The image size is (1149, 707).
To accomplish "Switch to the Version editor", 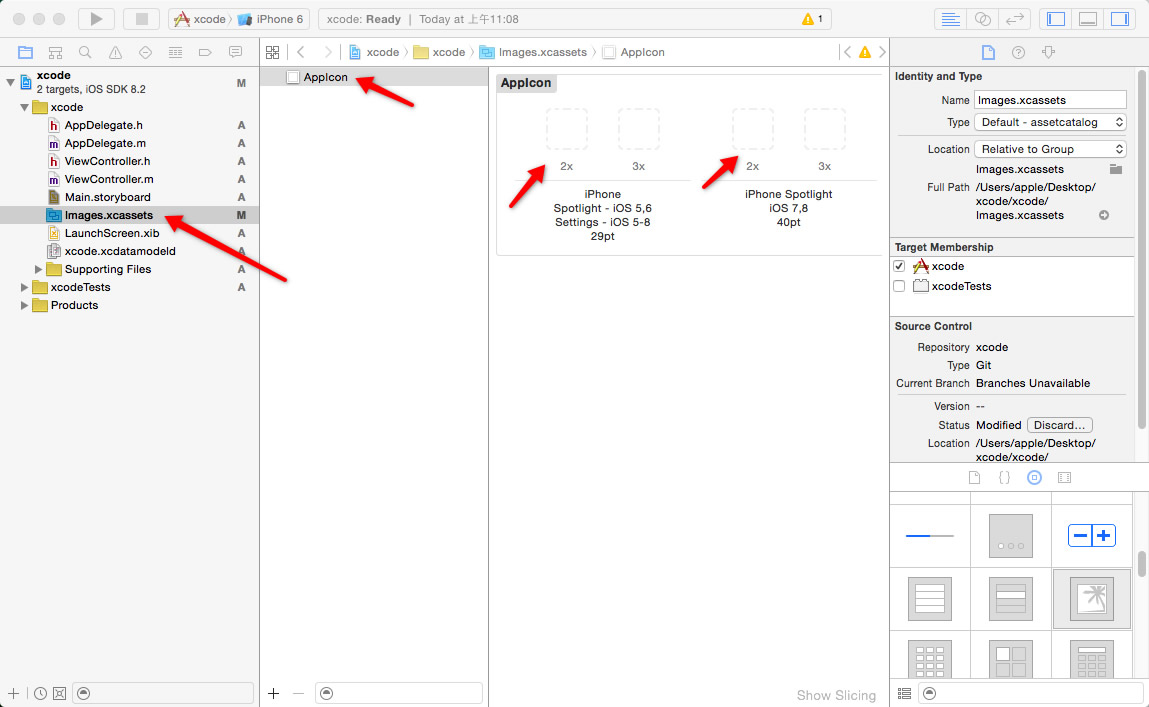I will [x=1014, y=19].
